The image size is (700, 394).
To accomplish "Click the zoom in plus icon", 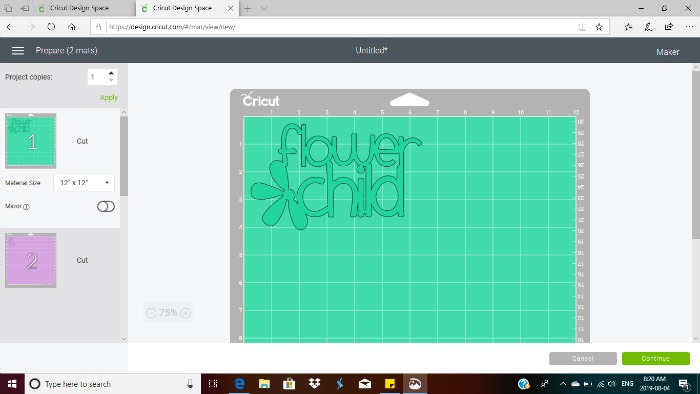I will click(186, 313).
